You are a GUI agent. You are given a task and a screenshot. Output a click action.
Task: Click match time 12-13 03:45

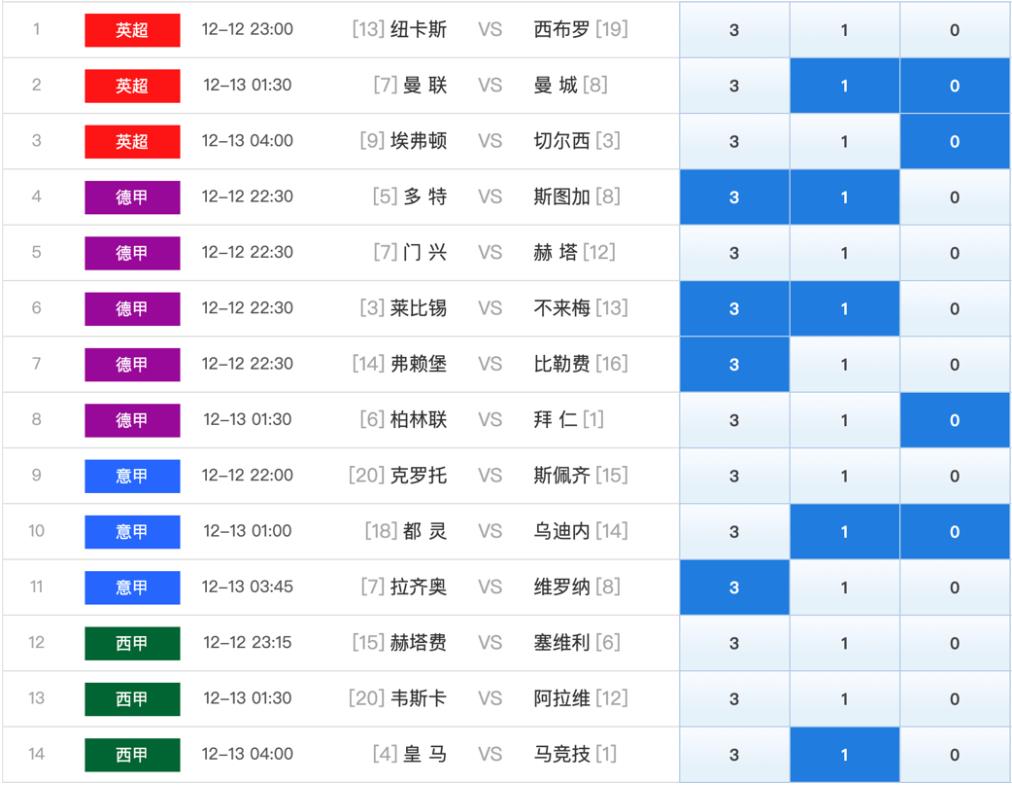tap(247, 587)
